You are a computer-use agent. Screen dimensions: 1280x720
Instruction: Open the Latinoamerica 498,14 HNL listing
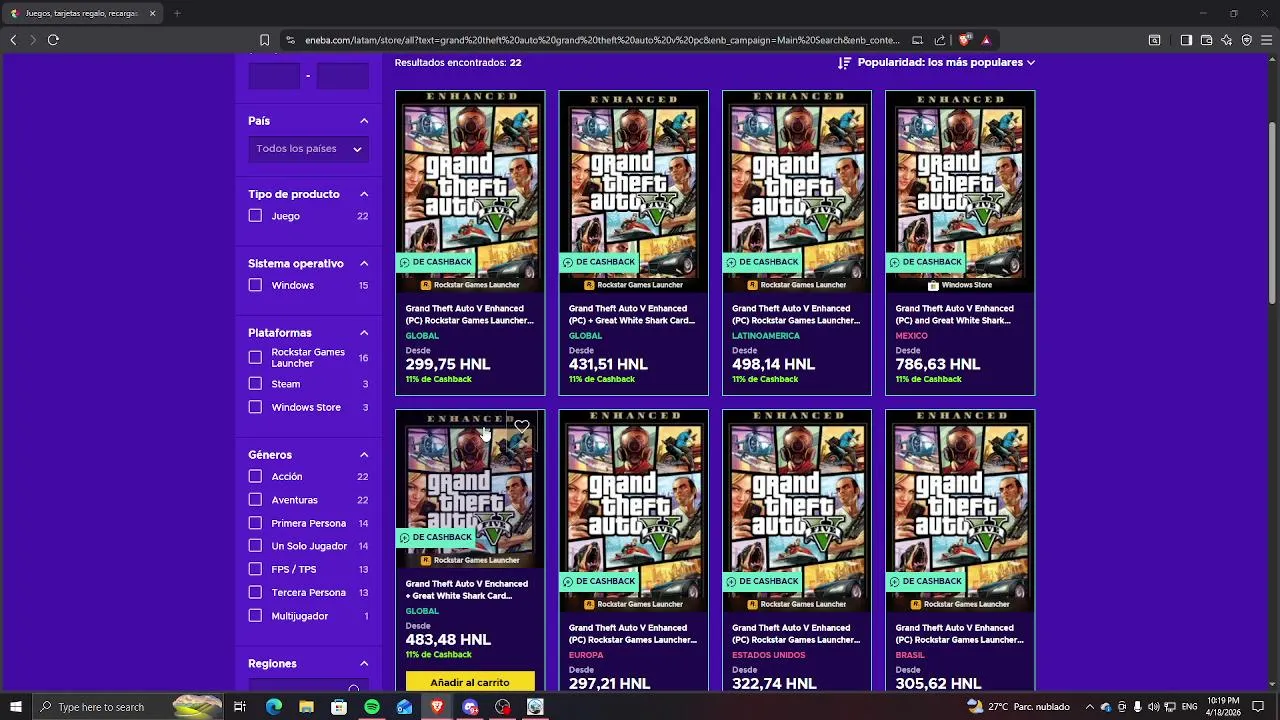(x=797, y=243)
